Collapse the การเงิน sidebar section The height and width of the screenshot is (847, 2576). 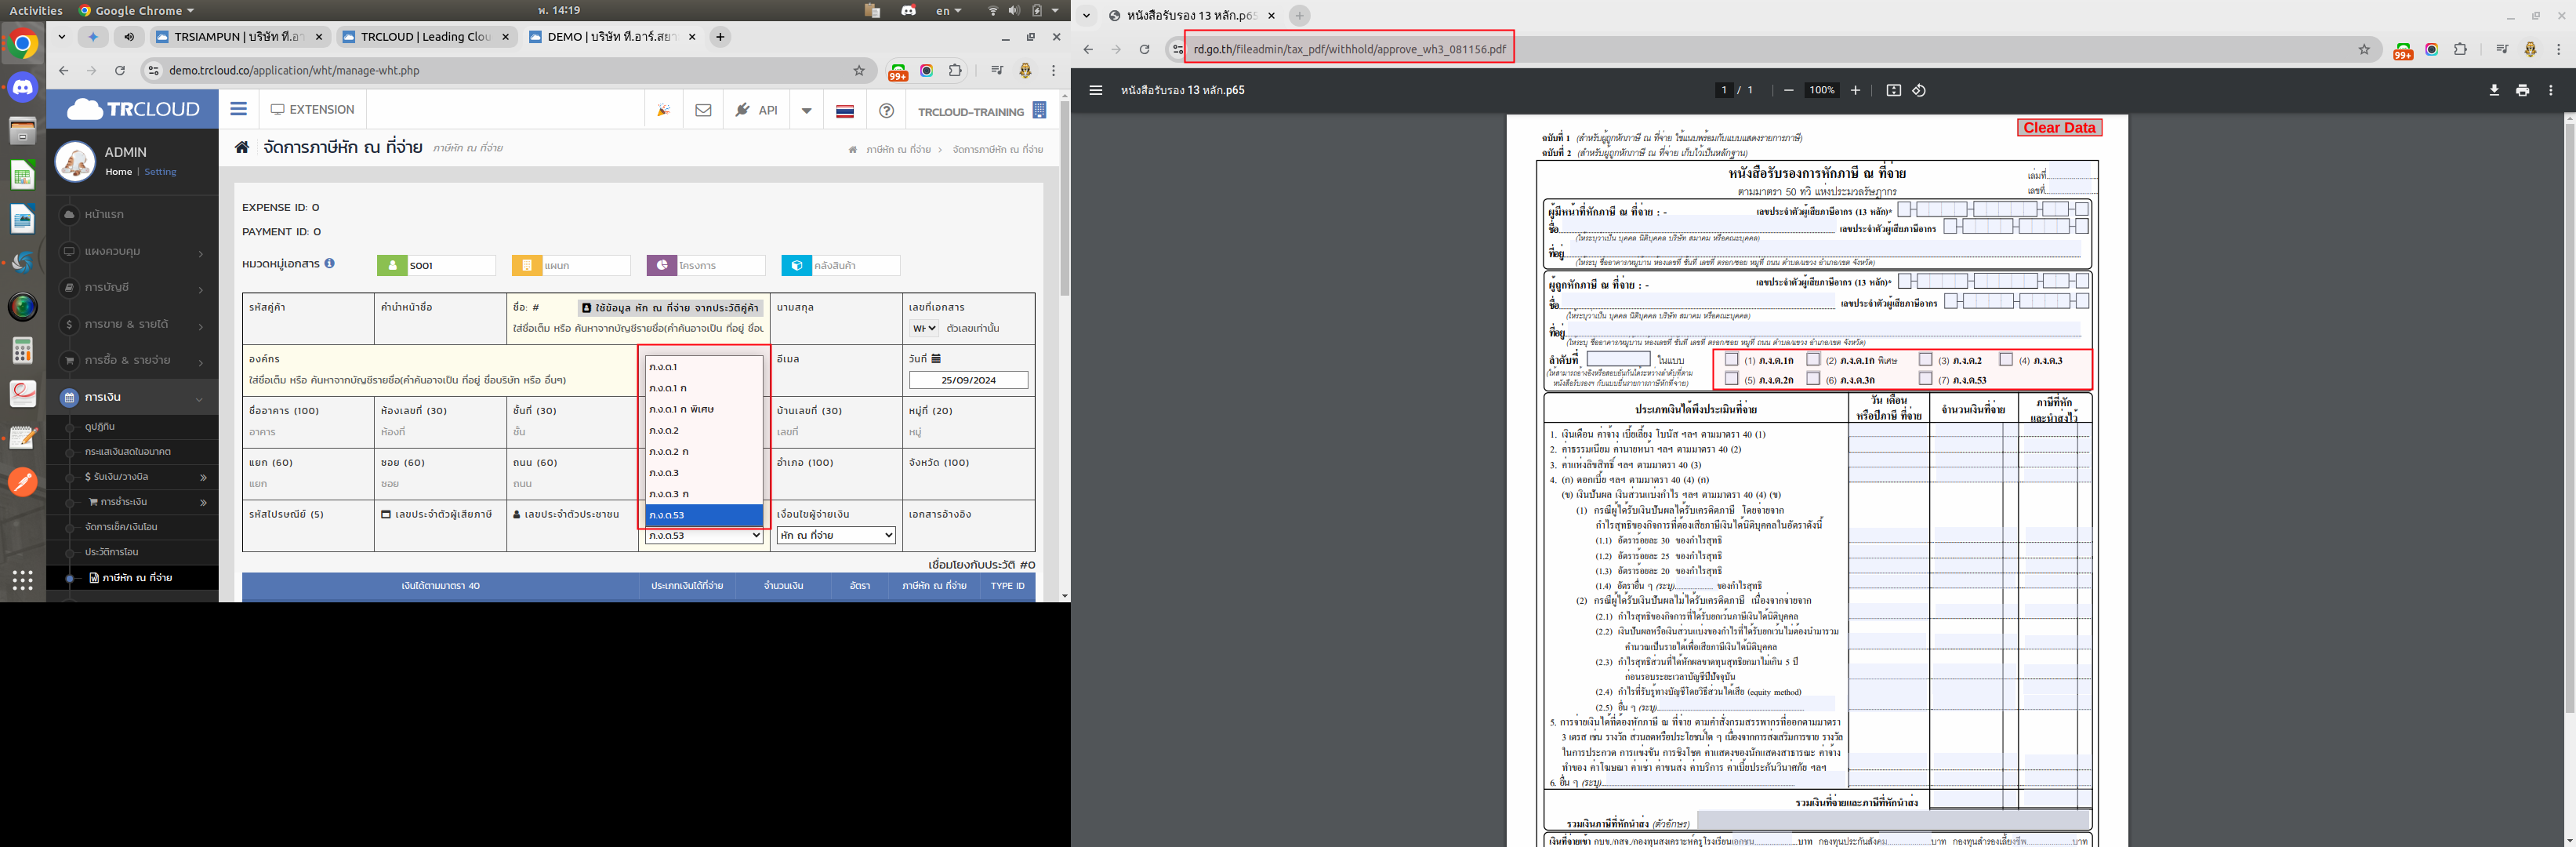point(132,397)
